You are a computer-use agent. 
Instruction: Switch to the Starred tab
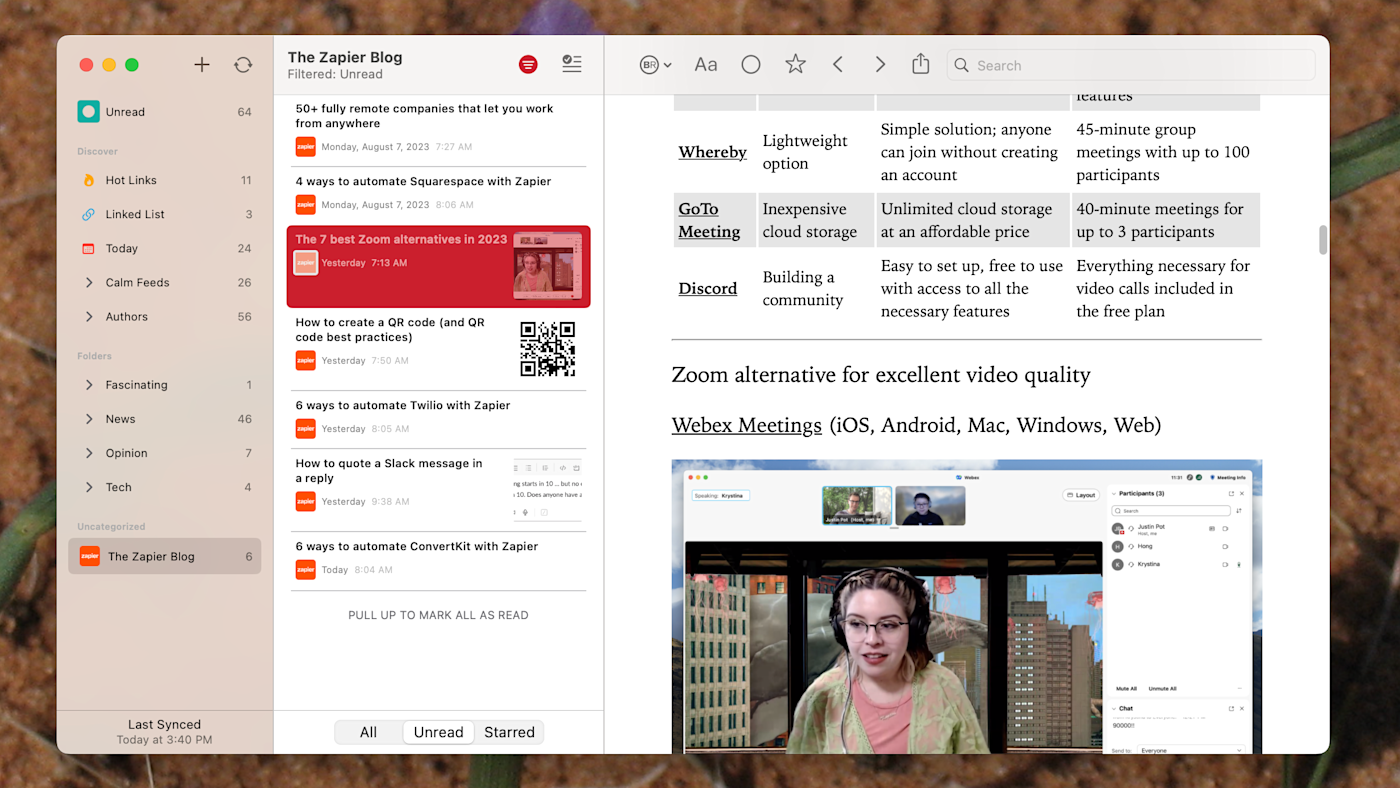(x=509, y=732)
